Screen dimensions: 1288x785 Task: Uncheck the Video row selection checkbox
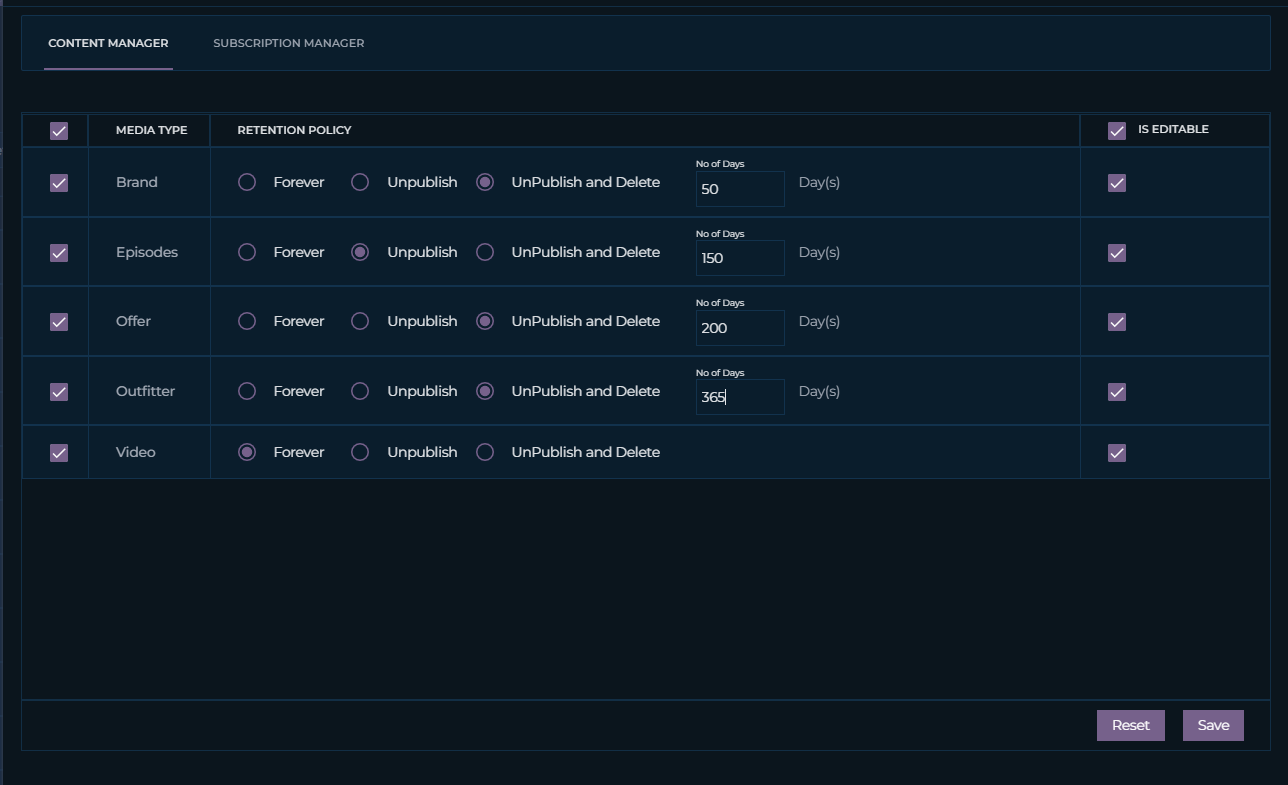click(x=59, y=453)
